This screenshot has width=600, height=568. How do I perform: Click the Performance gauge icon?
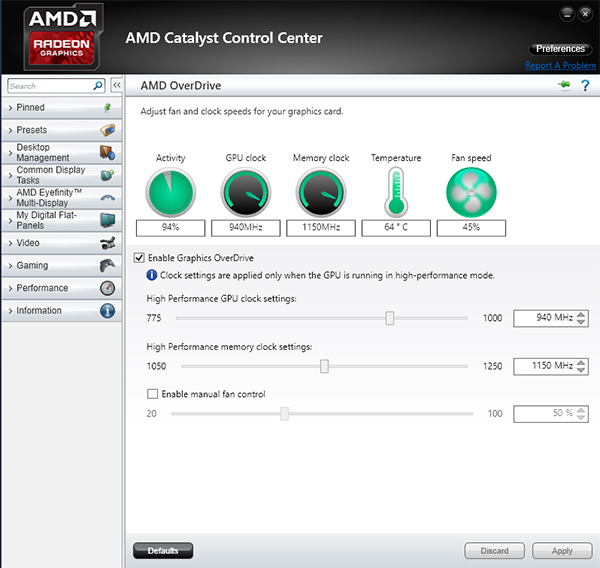pyautogui.click(x=108, y=288)
